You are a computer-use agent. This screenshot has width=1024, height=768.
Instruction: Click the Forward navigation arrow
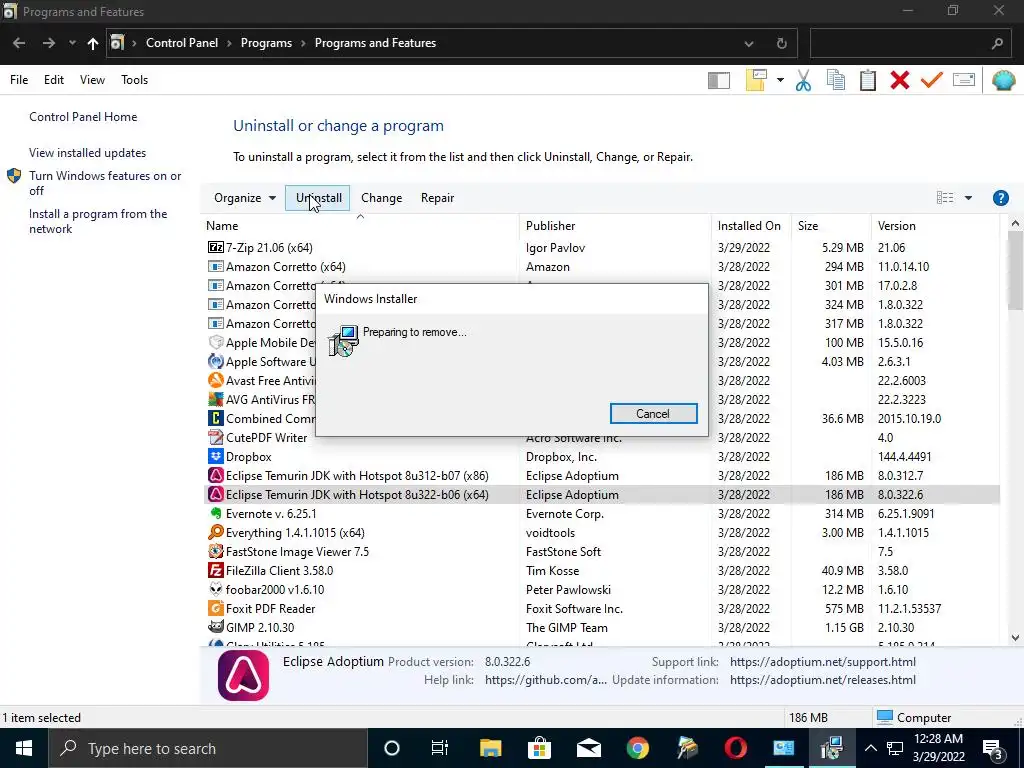point(49,43)
